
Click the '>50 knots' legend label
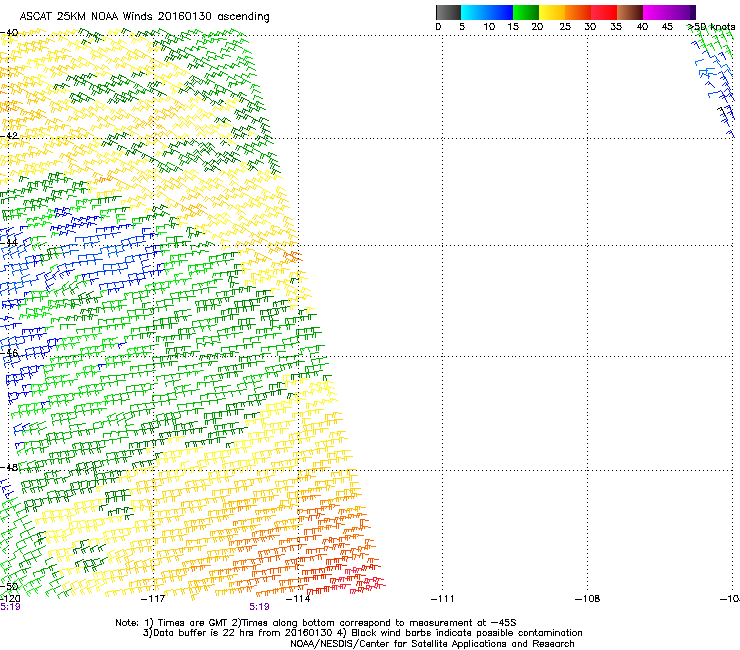711,27
